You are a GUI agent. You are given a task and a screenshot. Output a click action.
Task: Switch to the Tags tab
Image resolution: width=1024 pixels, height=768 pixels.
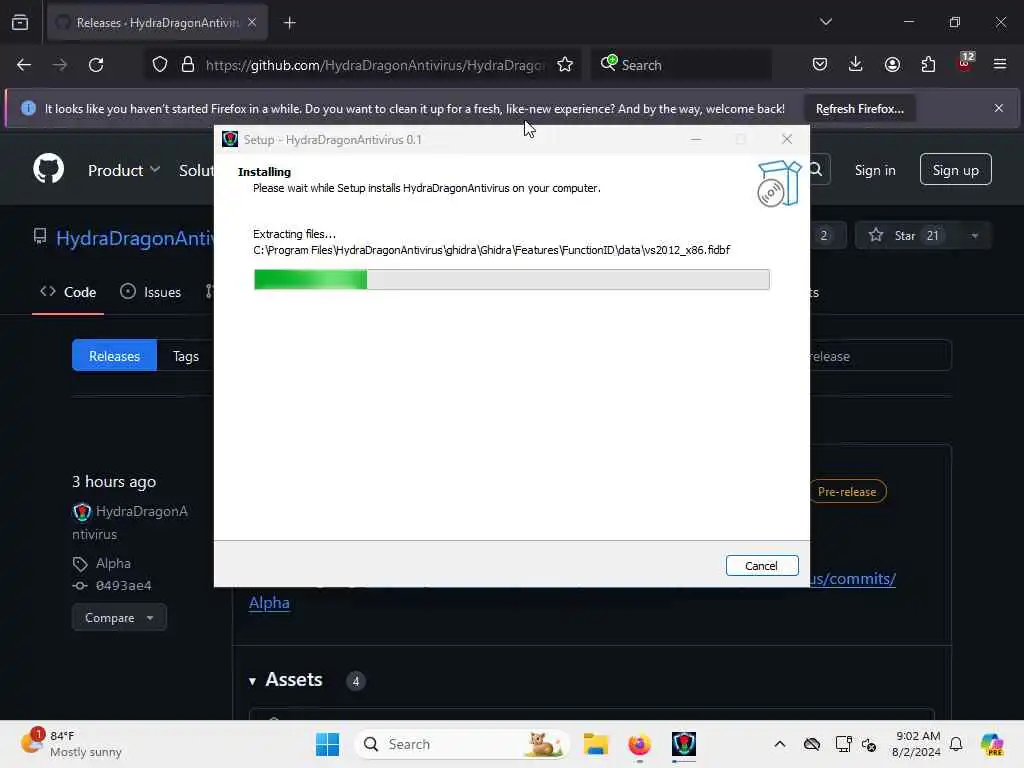pyautogui.click(x=185, y=356)
